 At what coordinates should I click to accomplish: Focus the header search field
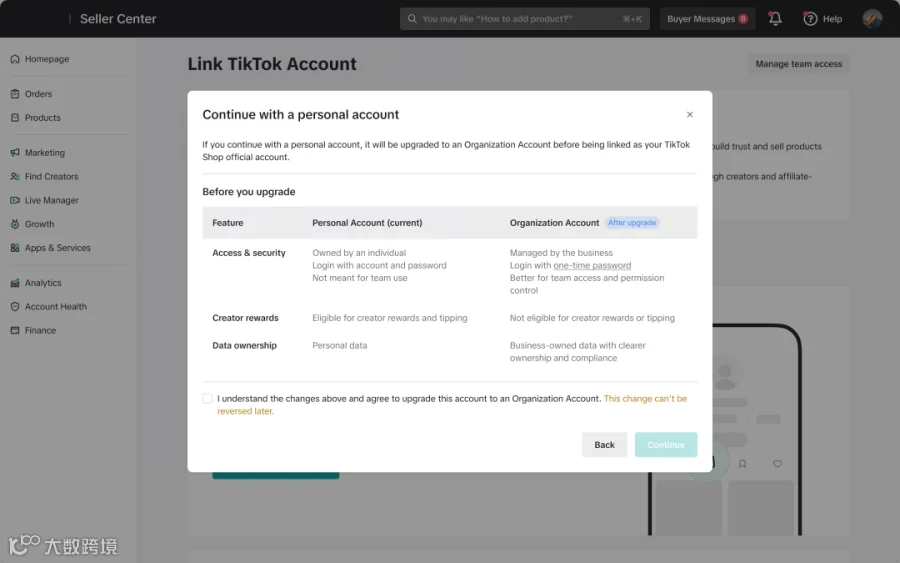pyautogui.click(x=525, y=19)
